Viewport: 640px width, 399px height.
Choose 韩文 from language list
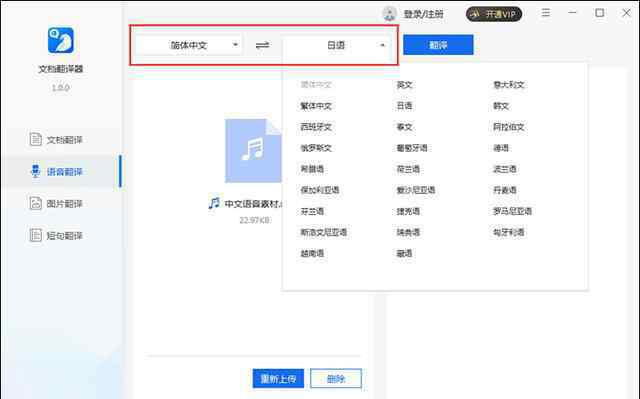[501, 106]
